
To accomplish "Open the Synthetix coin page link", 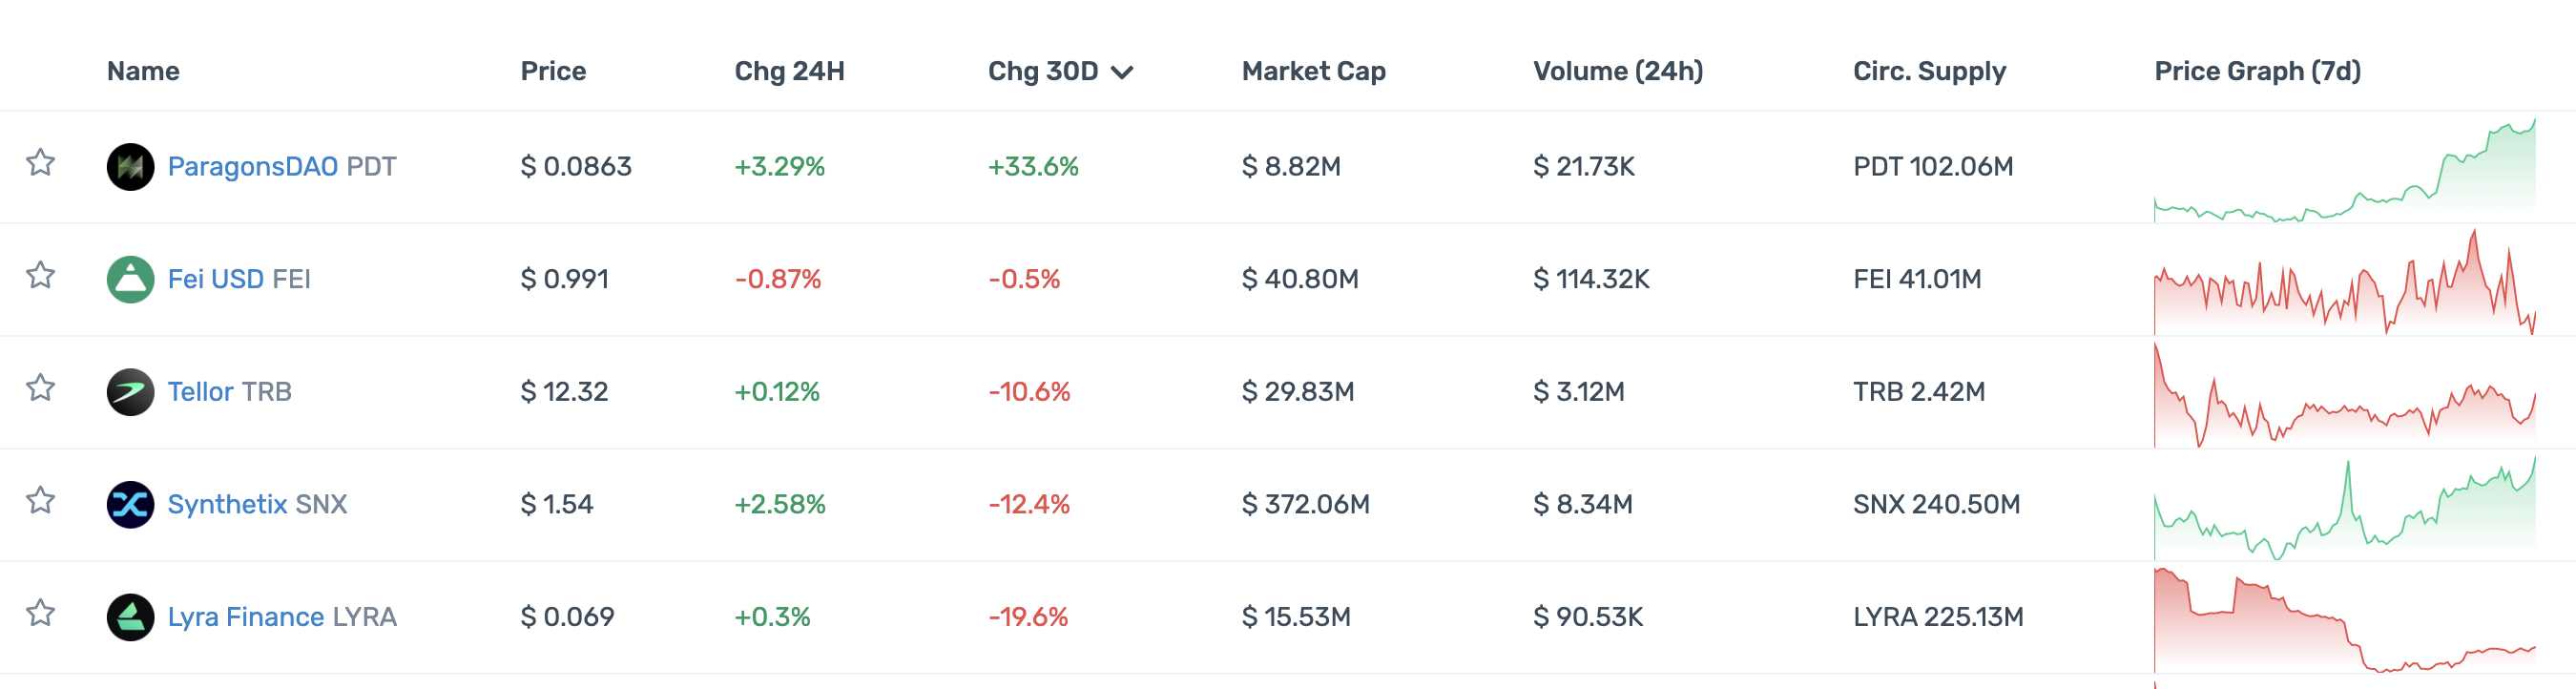I will coord(227,504).
